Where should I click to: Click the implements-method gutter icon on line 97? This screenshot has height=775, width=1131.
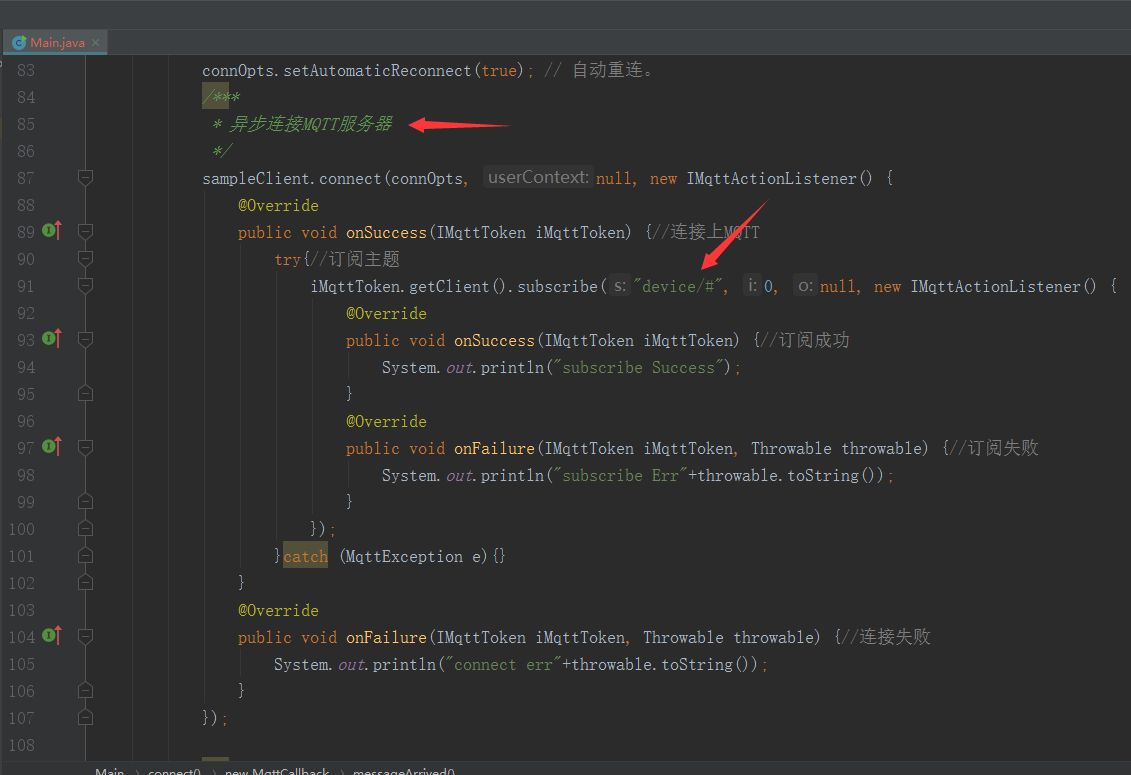51,447
